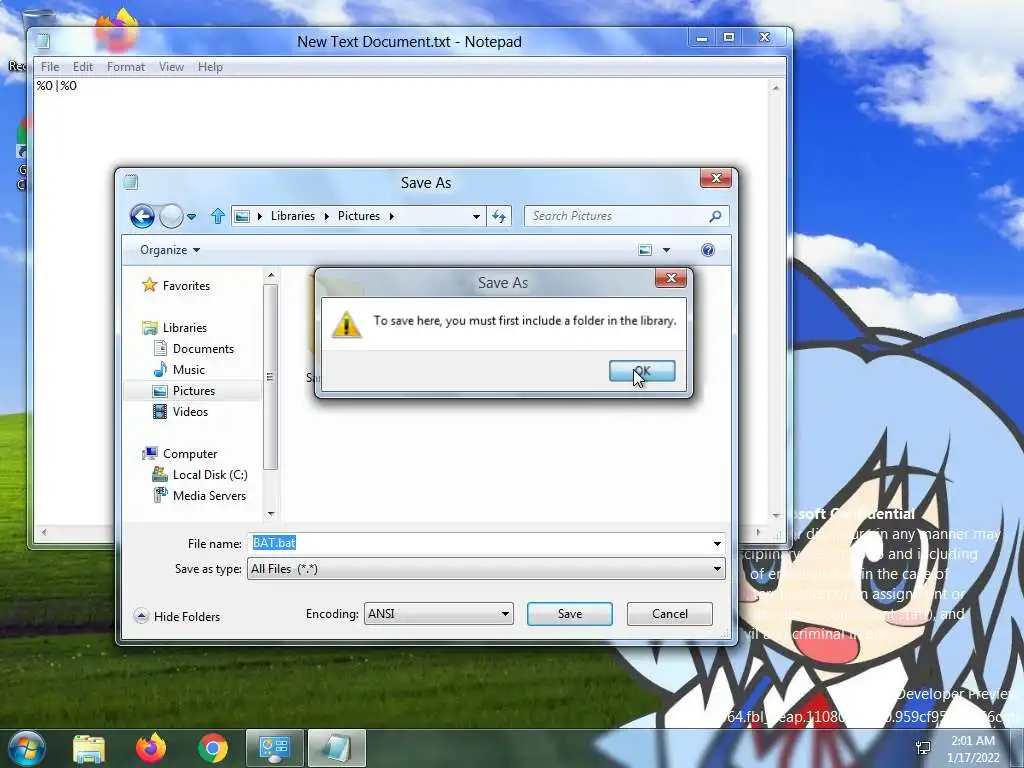Click Hide Folders button
The image size is (1024, 768).
(177, 616)
